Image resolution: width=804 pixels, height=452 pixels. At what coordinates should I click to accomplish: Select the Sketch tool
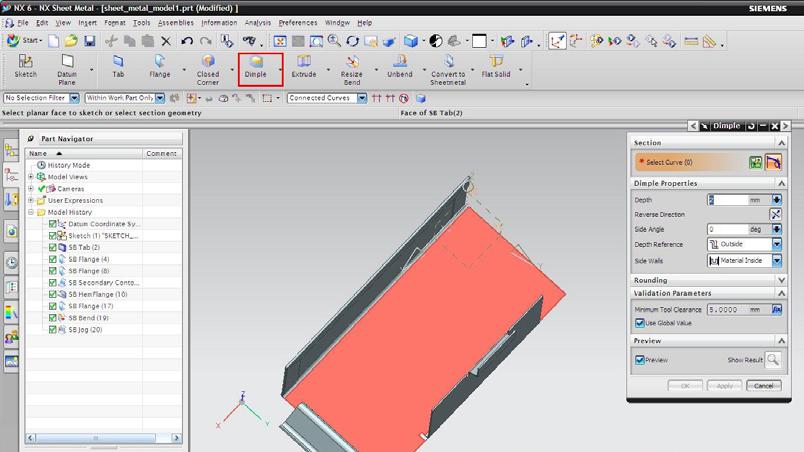pyautogui.click(x=25, y=67)
